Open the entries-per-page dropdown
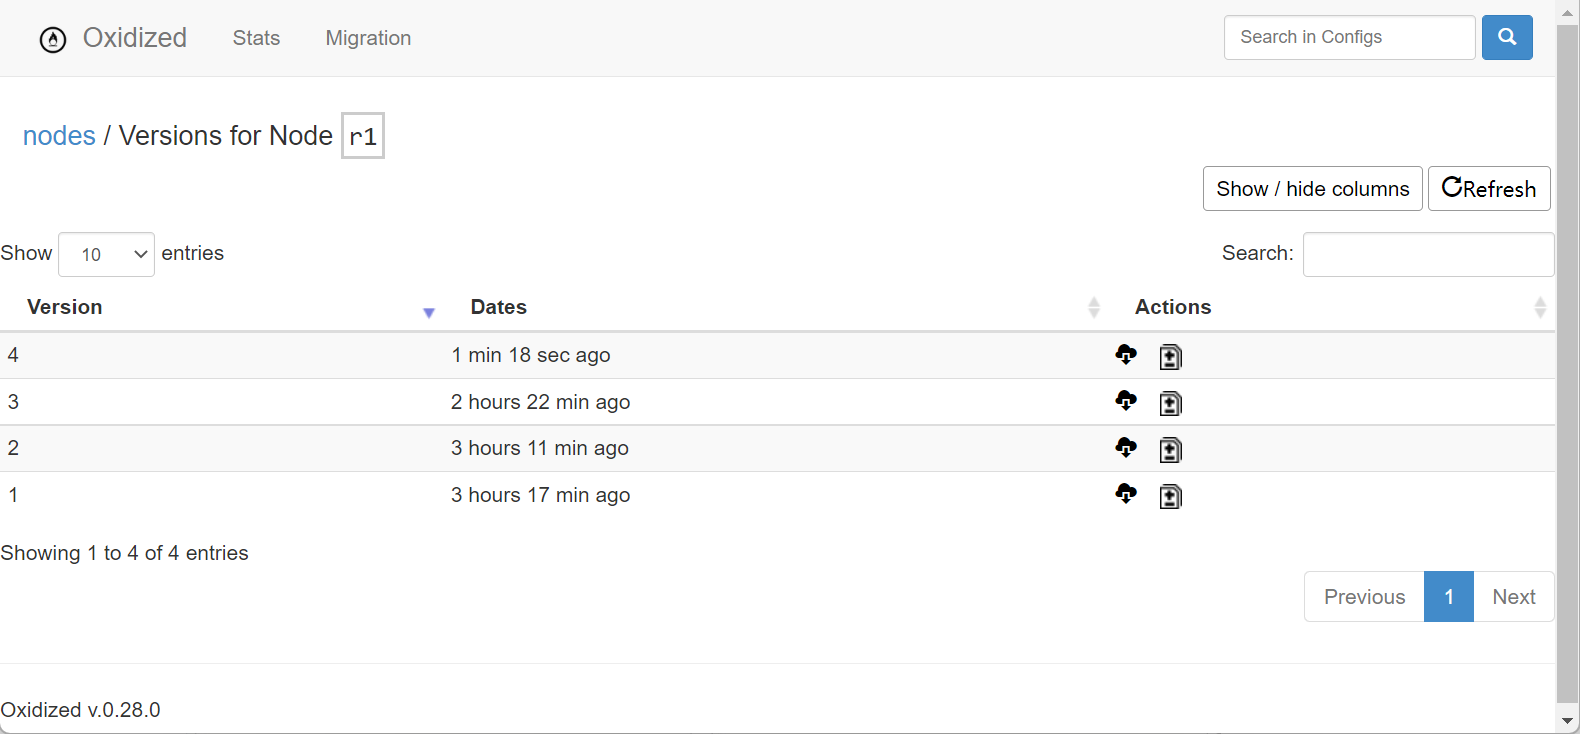Screen dimensions: 1580x734 (x=106, y=255)
